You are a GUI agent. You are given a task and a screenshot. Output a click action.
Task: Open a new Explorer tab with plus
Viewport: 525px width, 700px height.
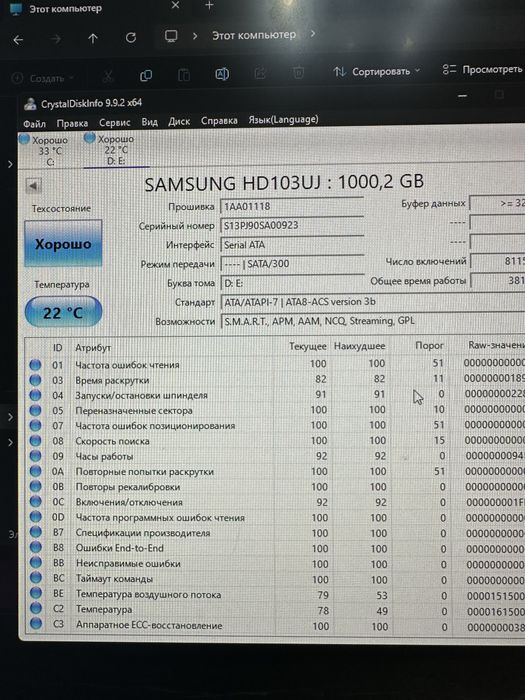click(x=209, y=5)
